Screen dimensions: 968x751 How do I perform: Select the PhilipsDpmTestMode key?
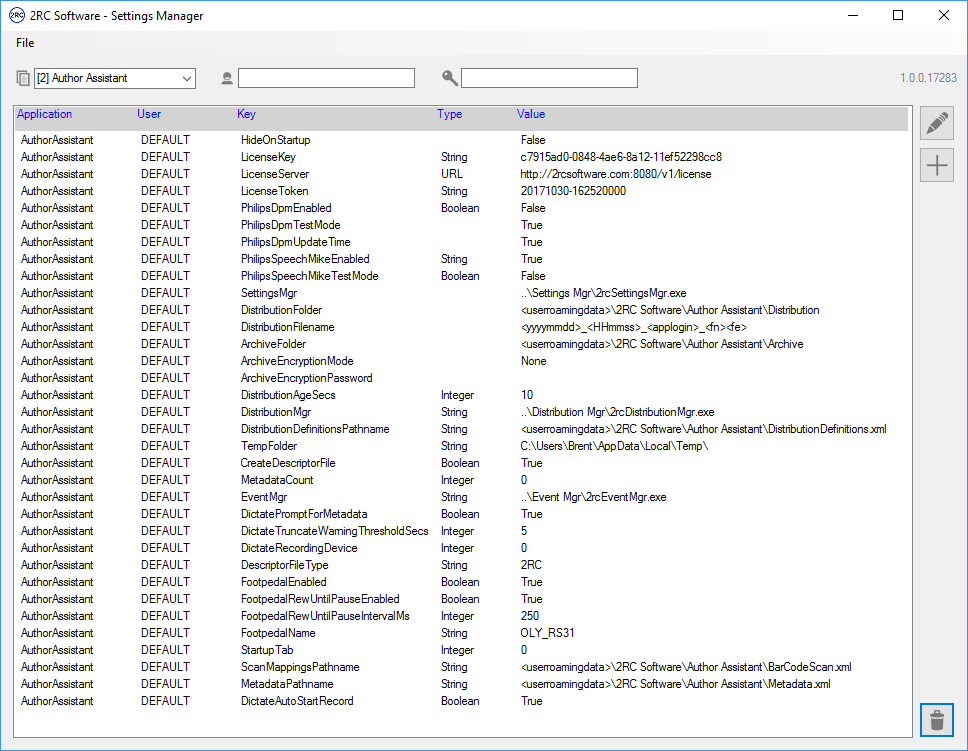pyautogui.click(x=290, y=225)
